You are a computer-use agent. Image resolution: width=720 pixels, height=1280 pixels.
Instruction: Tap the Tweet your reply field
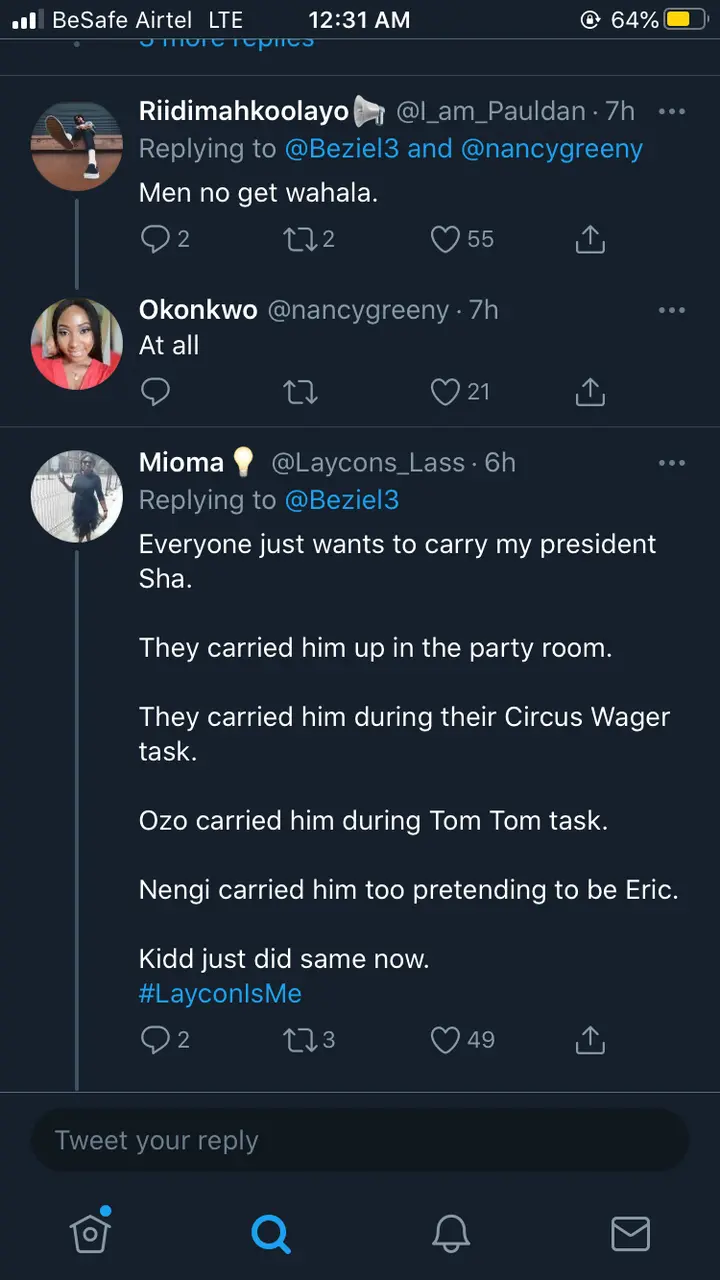(x=360, y=1140)
